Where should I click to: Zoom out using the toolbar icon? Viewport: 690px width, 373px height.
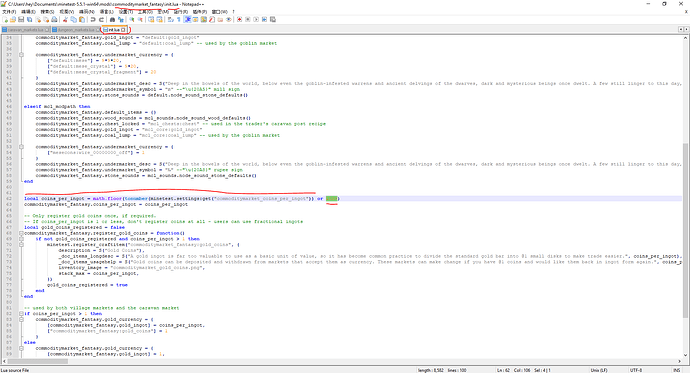pyautogui.click(x=140, y=20)
